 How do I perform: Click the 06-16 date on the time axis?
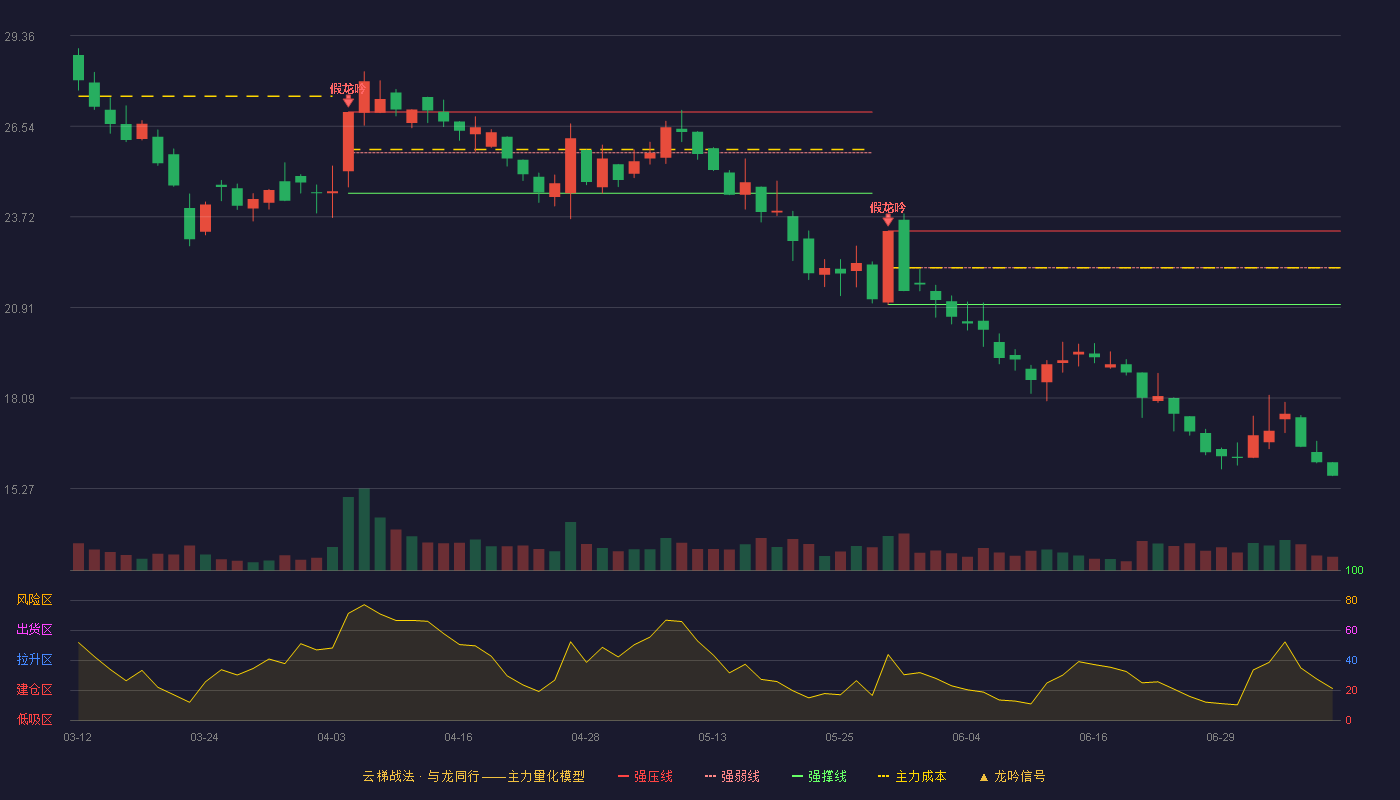(1093, 737)
